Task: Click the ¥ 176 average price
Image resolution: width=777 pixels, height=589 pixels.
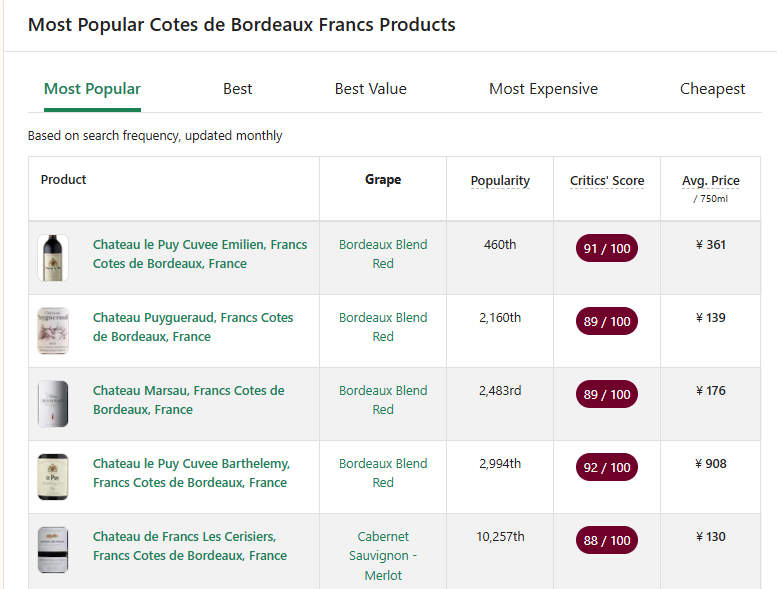Action: pyautogui.click(x=711, y=390)
